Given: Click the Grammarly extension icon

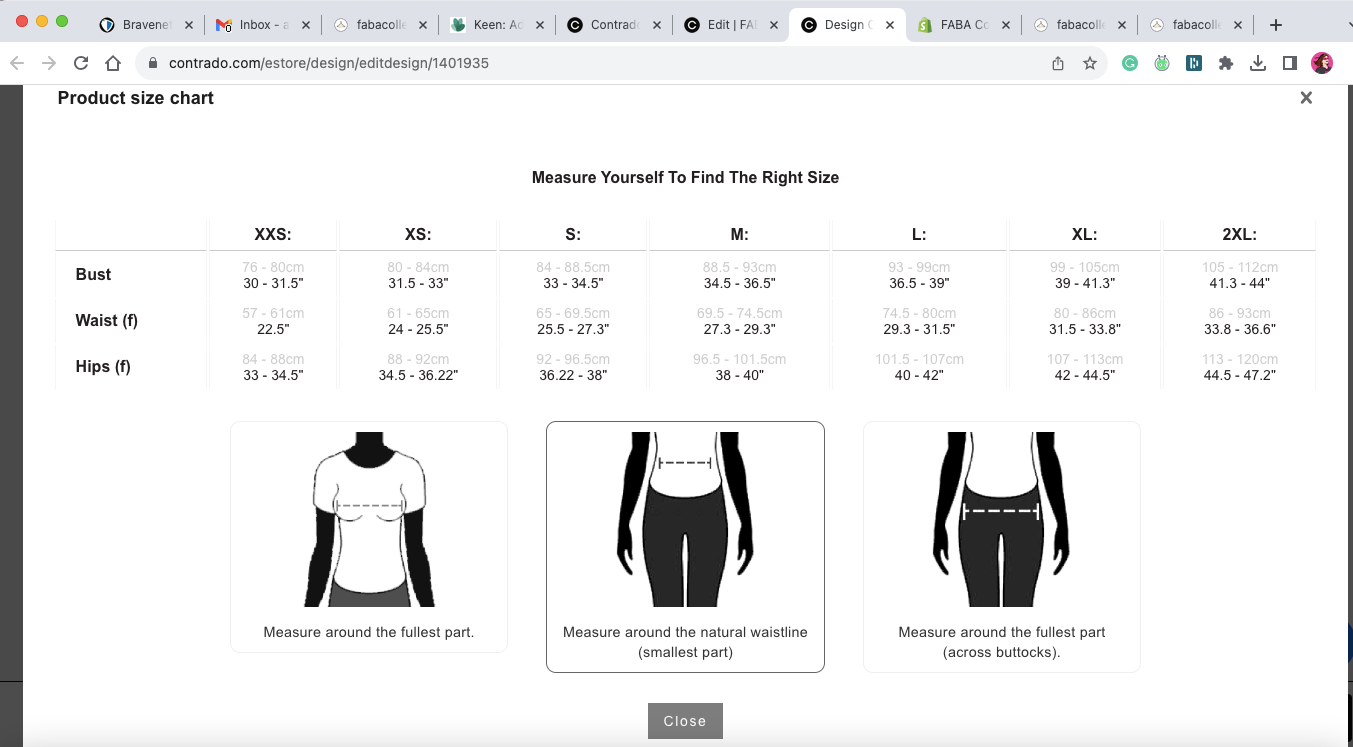Looking at the screenshot, I should coord(1129,63).
